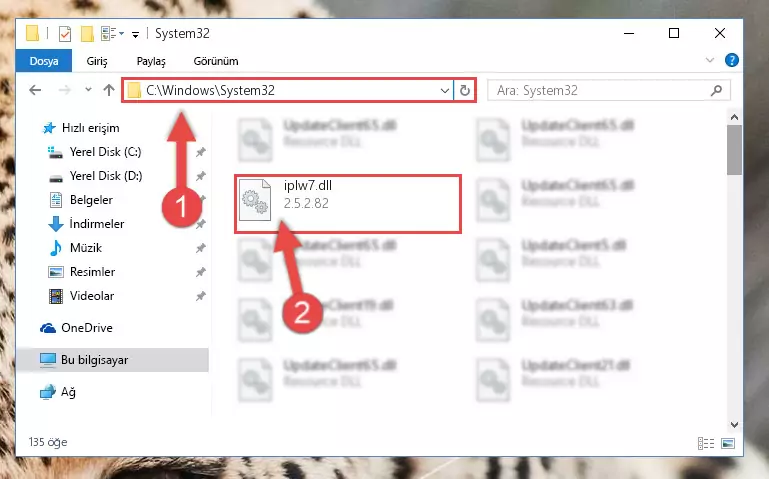
Task: Open the Dosya menu tab
Action: click(x=44, y=61)
